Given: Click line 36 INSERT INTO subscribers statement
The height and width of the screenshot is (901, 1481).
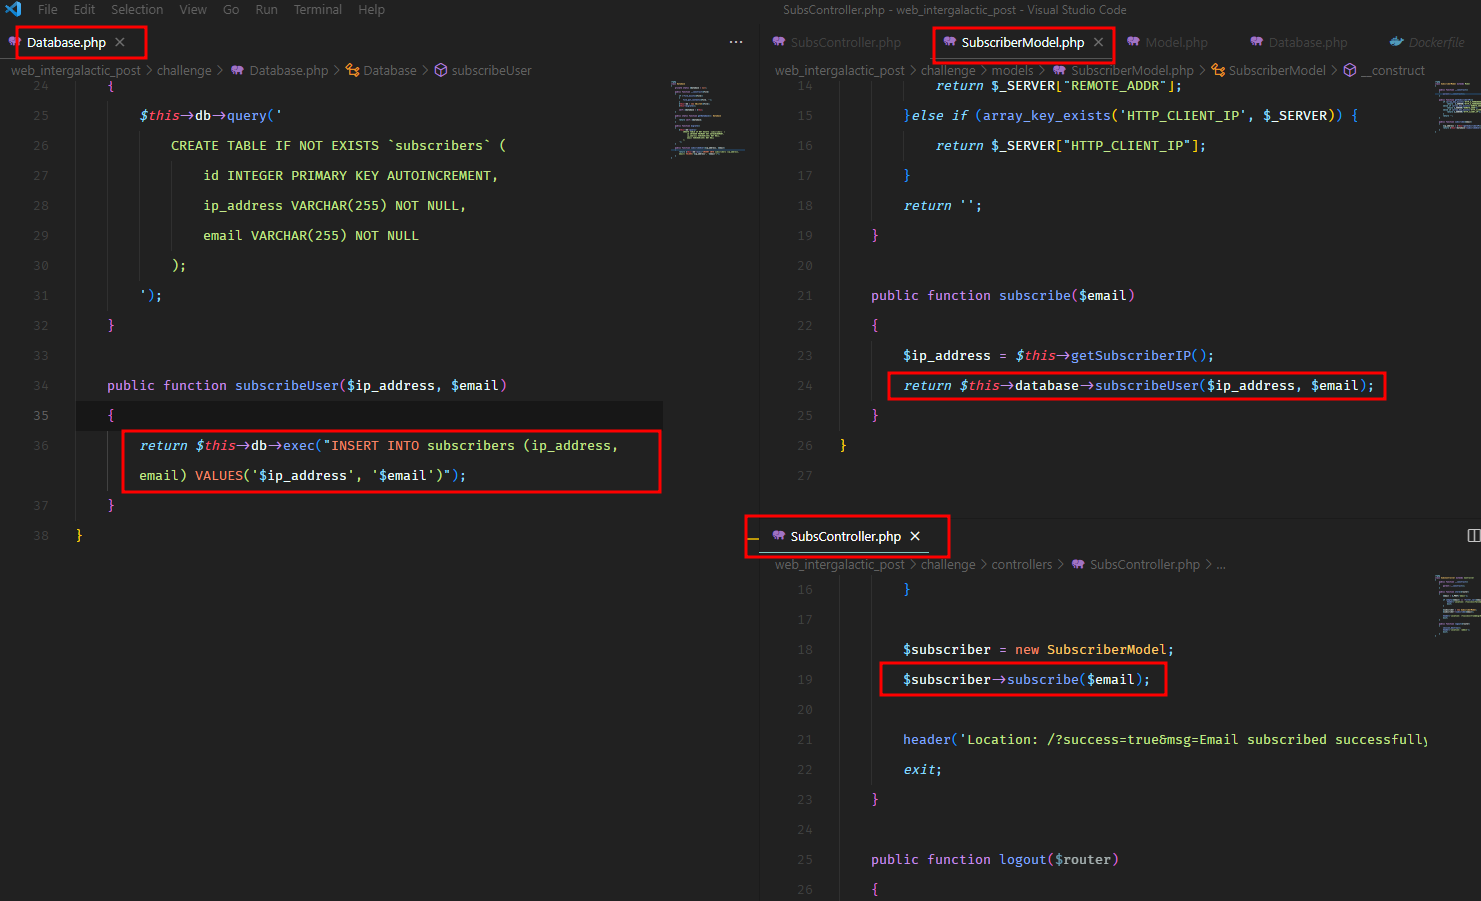Looking at the screenshot, I should 378,446.
